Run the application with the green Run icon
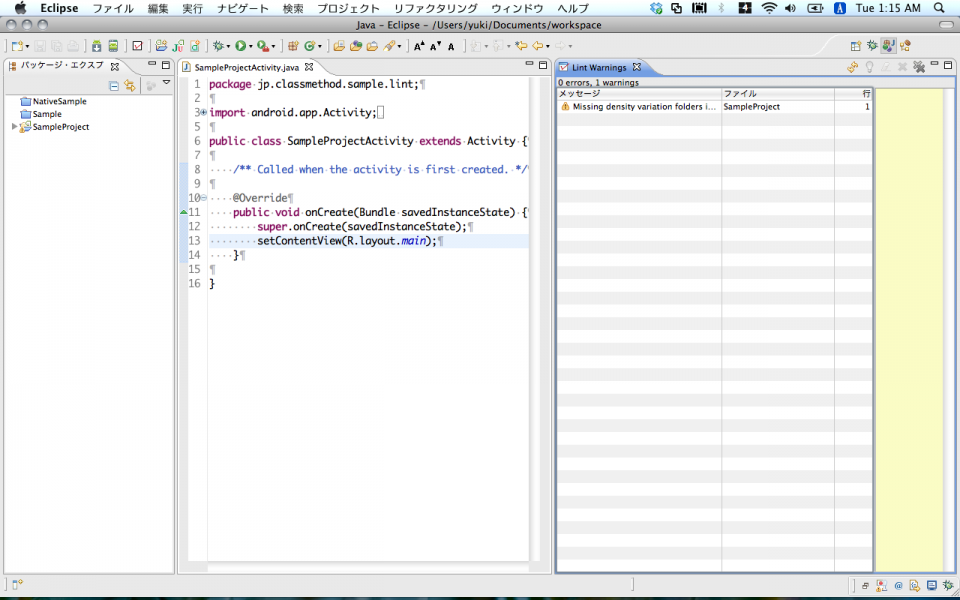 click(241, 46)
